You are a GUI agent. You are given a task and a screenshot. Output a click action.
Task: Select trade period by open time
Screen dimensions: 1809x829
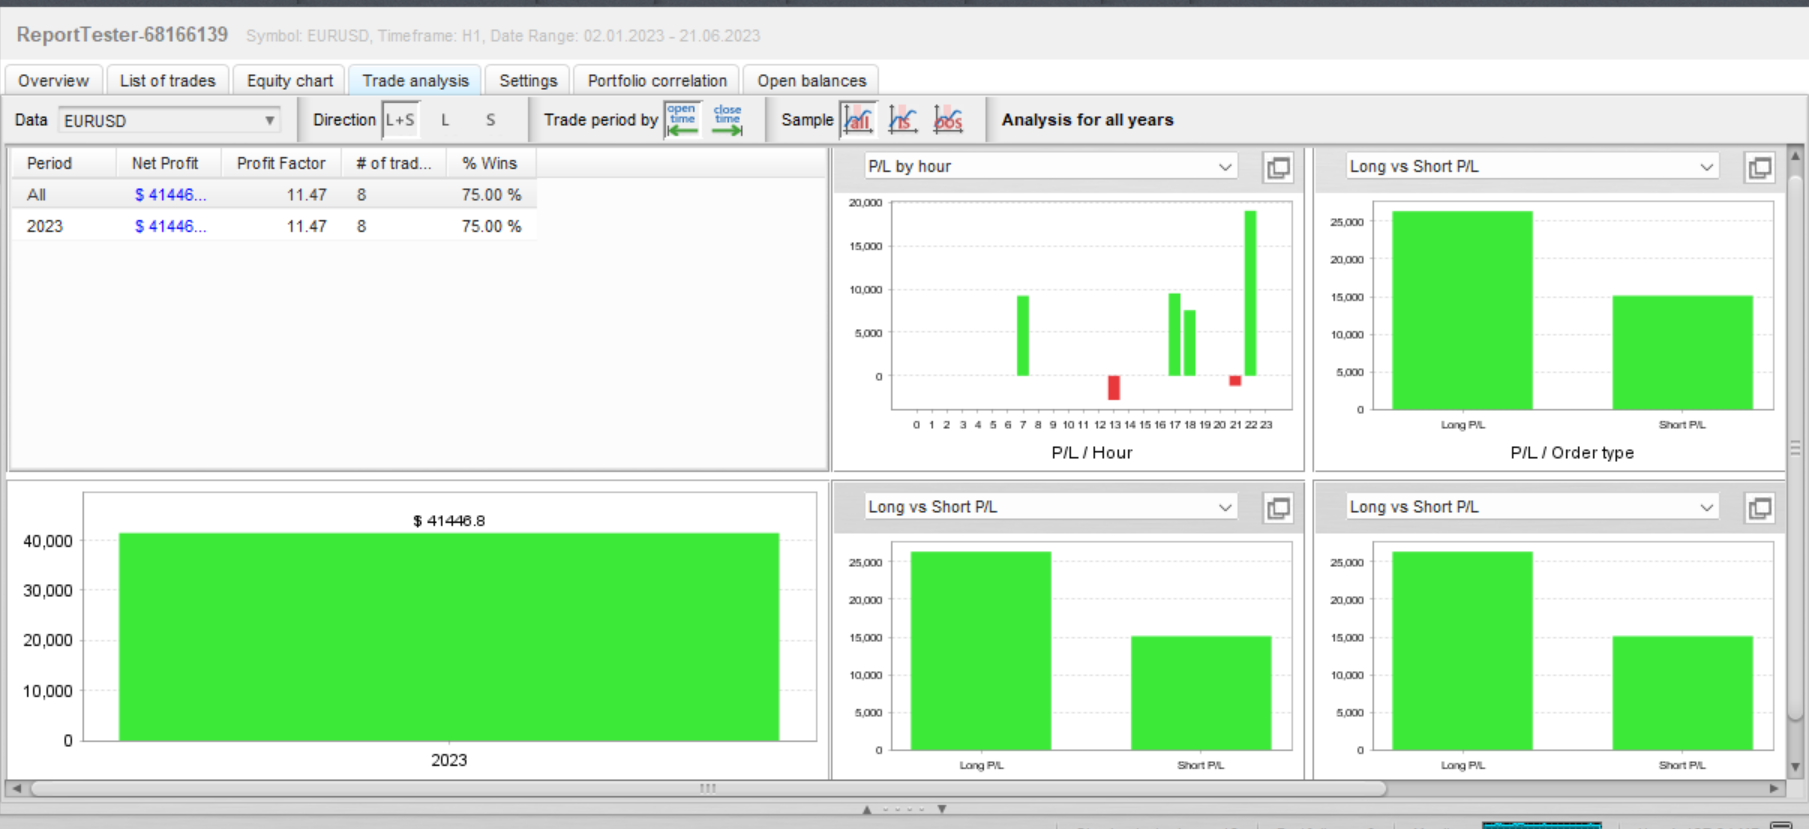tap(683, 120)
